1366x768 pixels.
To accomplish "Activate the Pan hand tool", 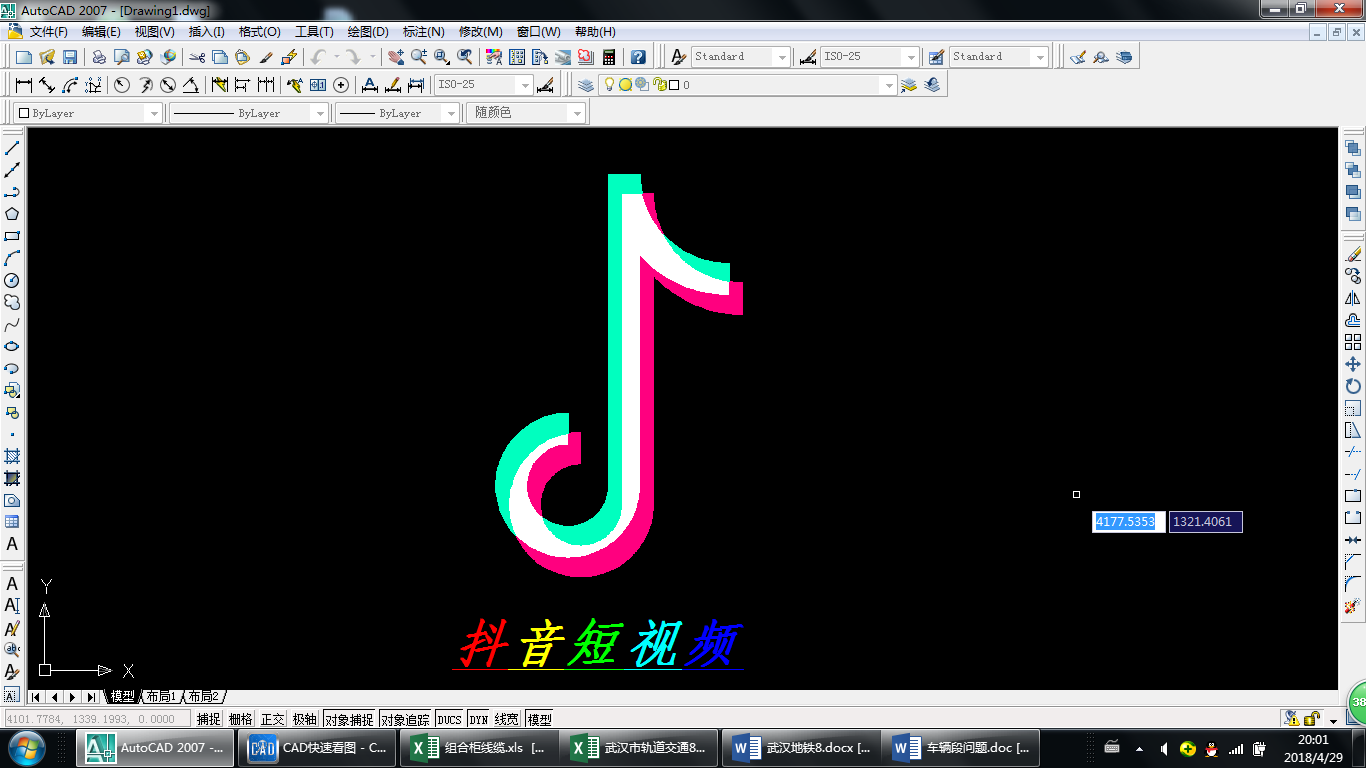I will [x=396, y=57].
